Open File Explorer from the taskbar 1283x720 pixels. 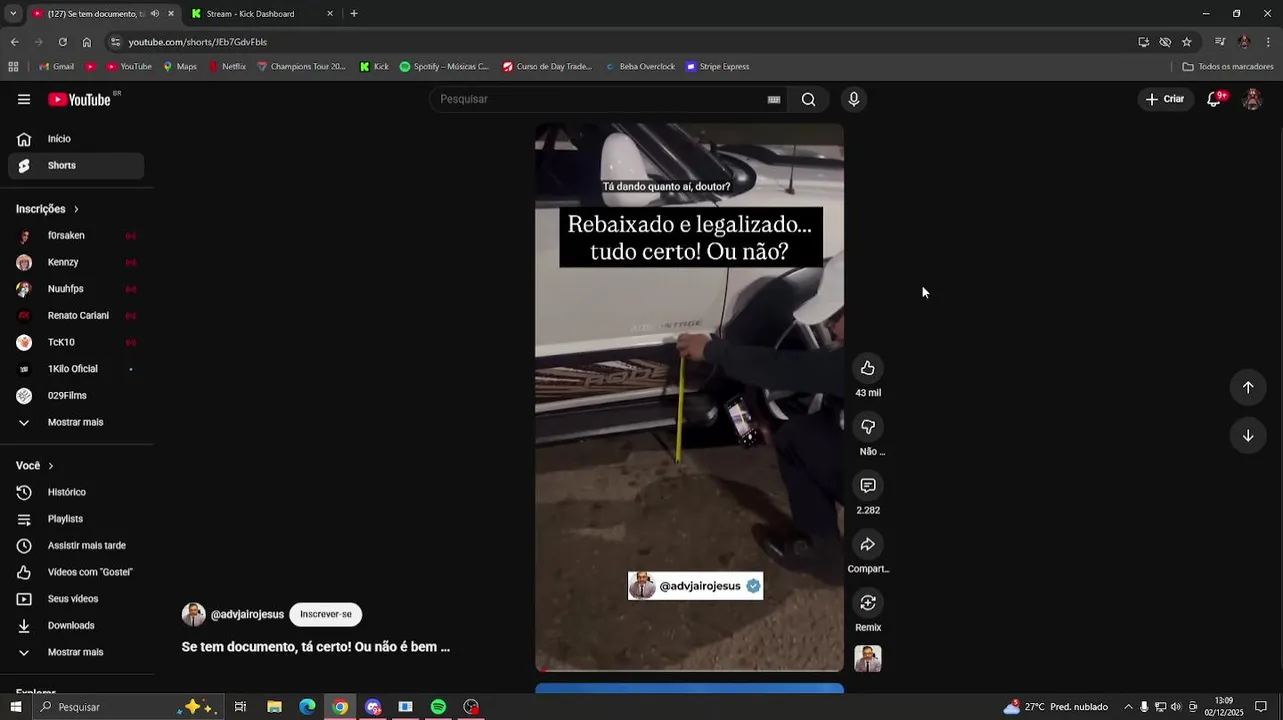[x=274, y=707]
